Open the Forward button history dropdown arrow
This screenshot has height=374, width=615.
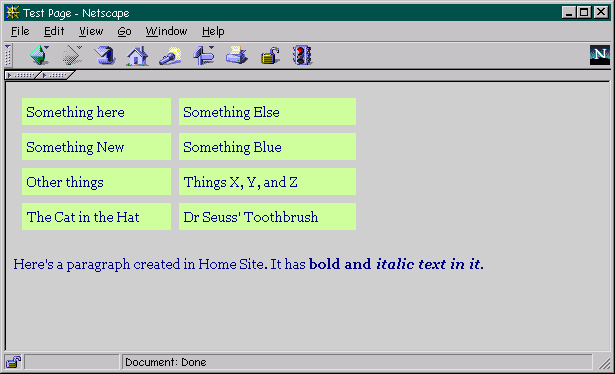[x=80, y=47]
